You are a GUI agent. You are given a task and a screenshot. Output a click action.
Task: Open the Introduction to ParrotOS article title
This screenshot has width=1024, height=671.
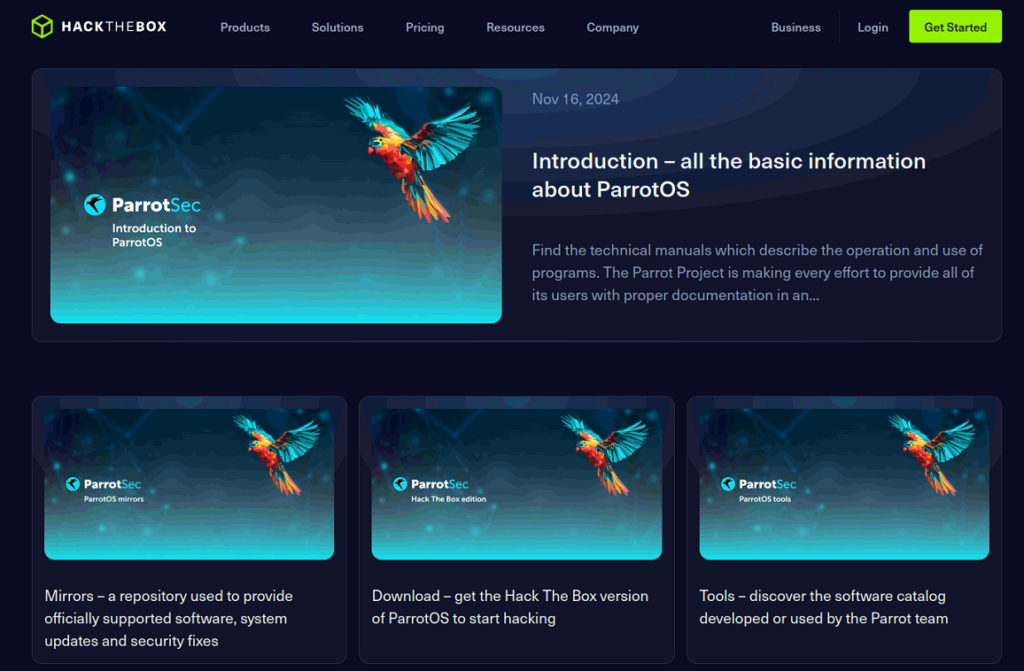[728, 175]
